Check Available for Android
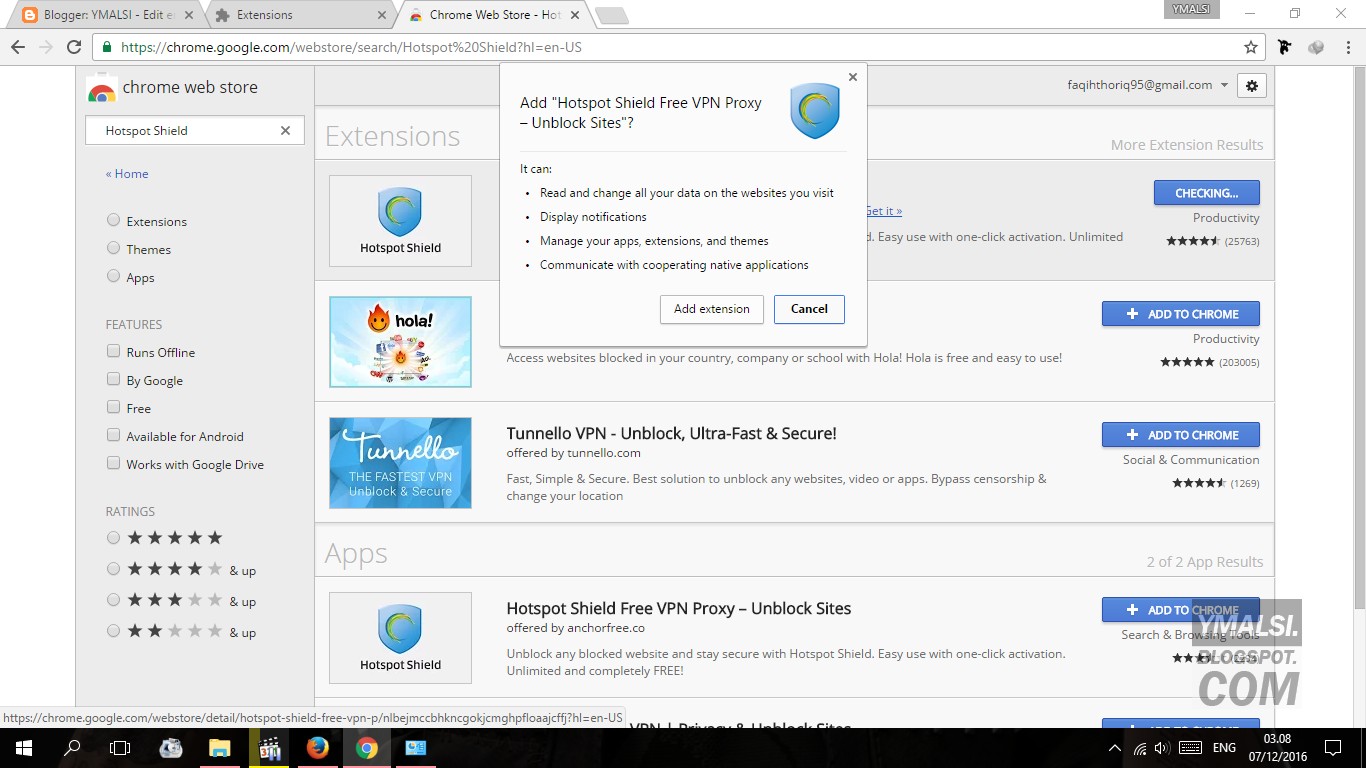The image size is (1366, 768). [113, 435]
